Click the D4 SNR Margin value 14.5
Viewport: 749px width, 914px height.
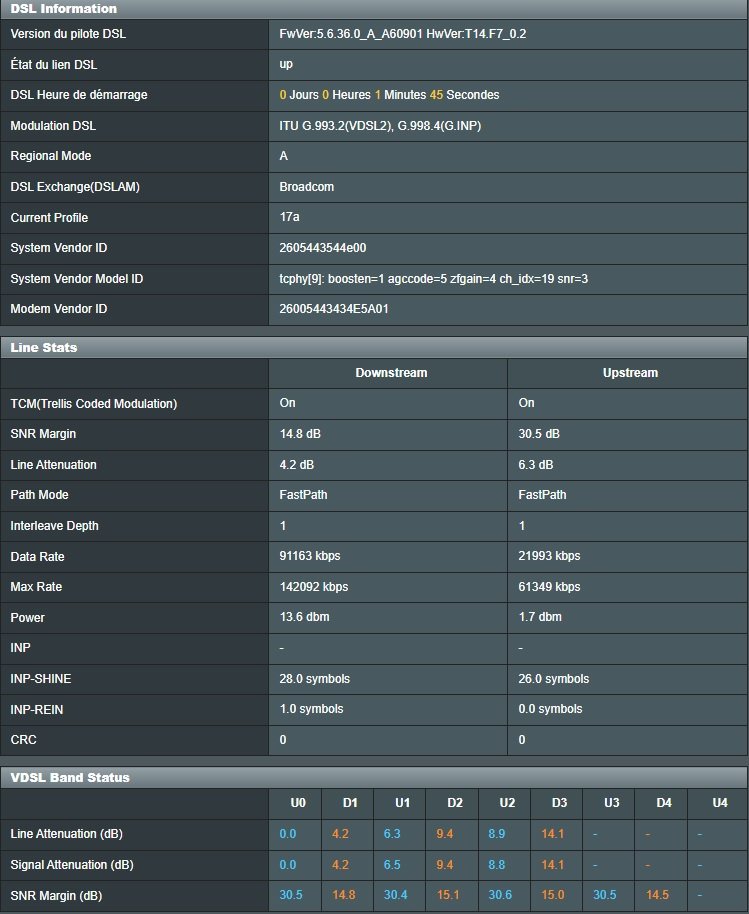click(658, 895)
